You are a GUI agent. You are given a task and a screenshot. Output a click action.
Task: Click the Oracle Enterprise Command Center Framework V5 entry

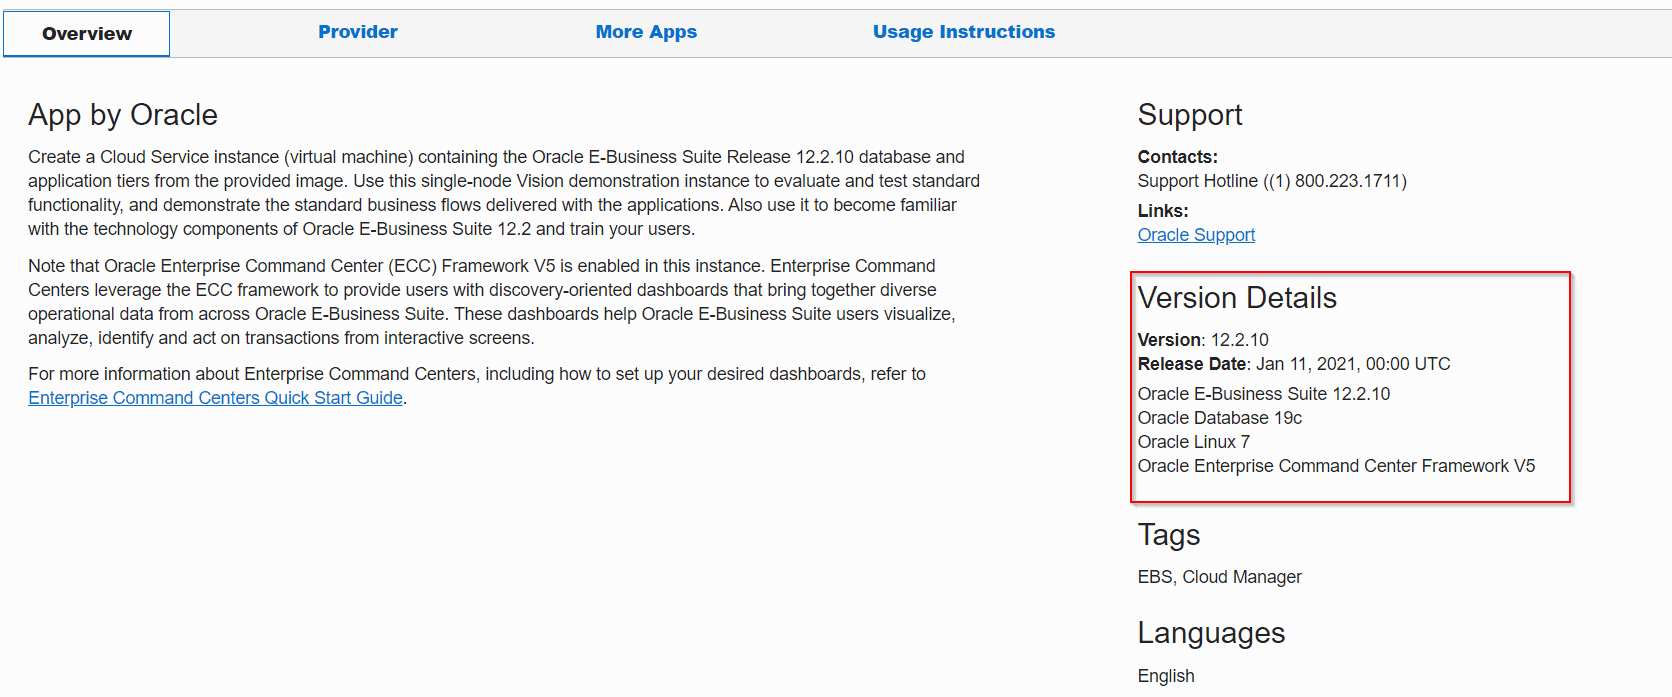(1335, 466)
